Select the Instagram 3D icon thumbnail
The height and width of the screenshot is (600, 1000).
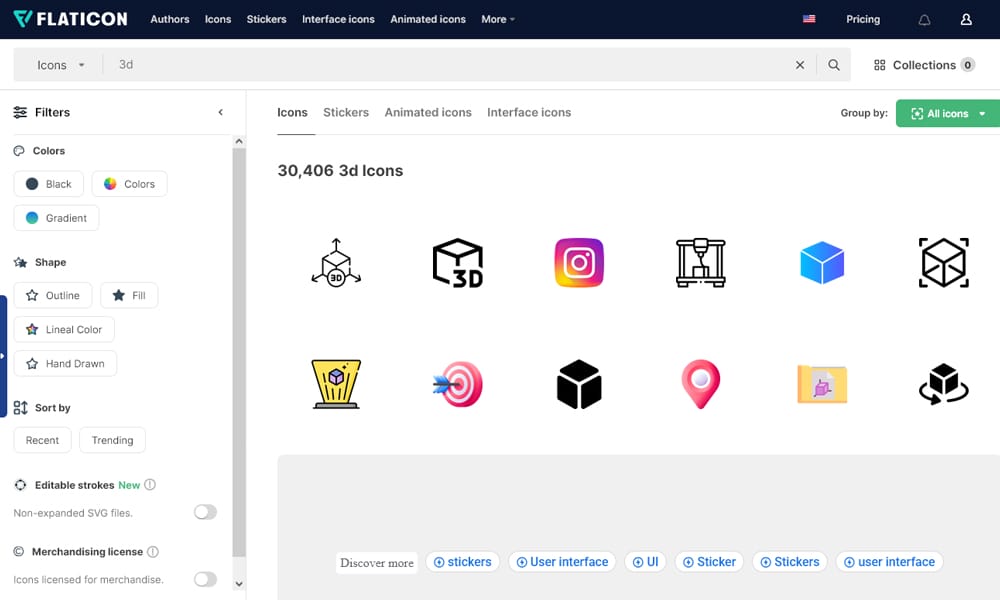tap(579, 262)
